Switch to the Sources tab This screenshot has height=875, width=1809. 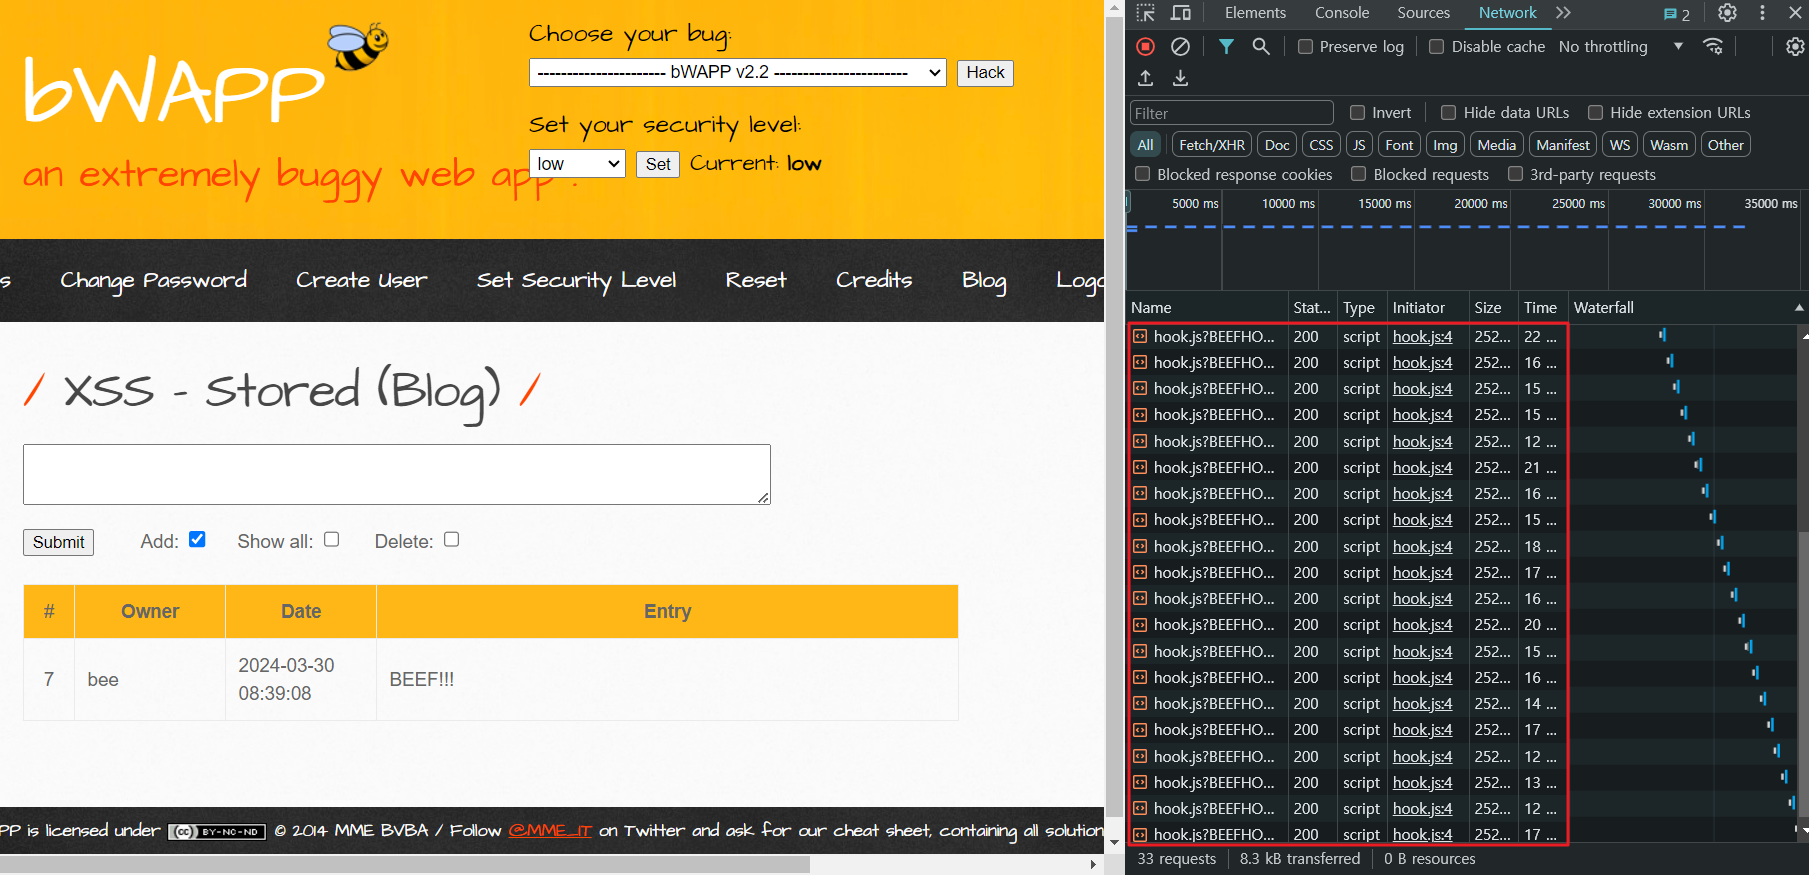pyautogui.click(x=1423, y=13)
